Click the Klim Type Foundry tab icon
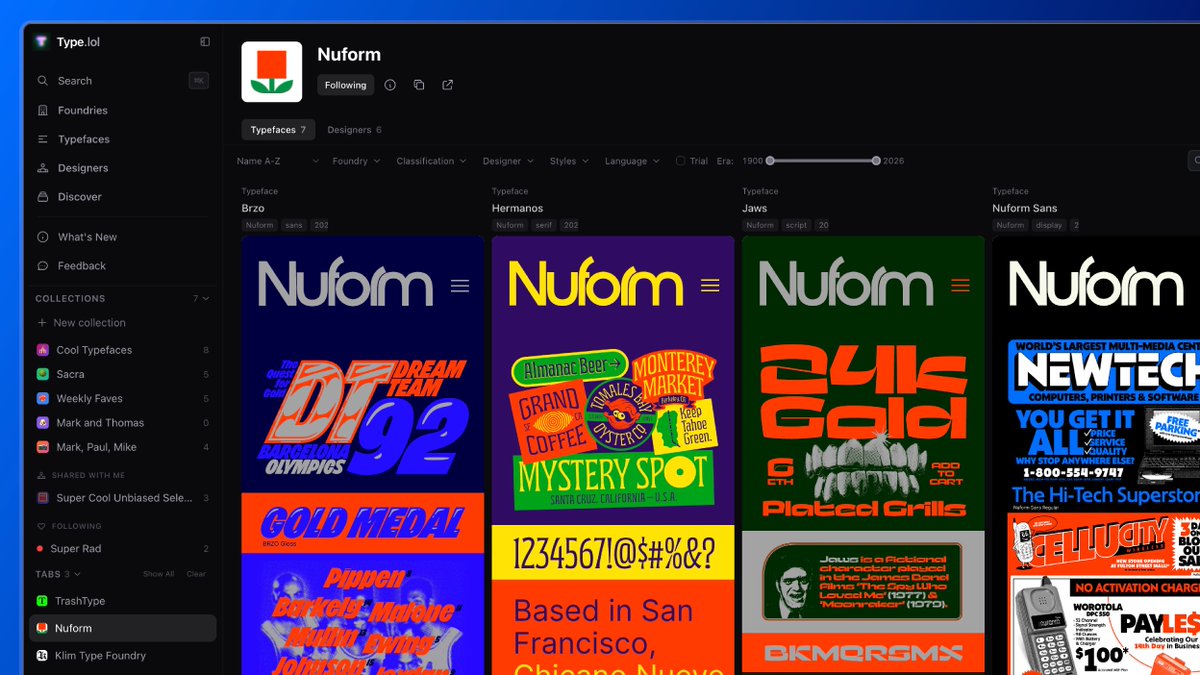 (42, 656)
